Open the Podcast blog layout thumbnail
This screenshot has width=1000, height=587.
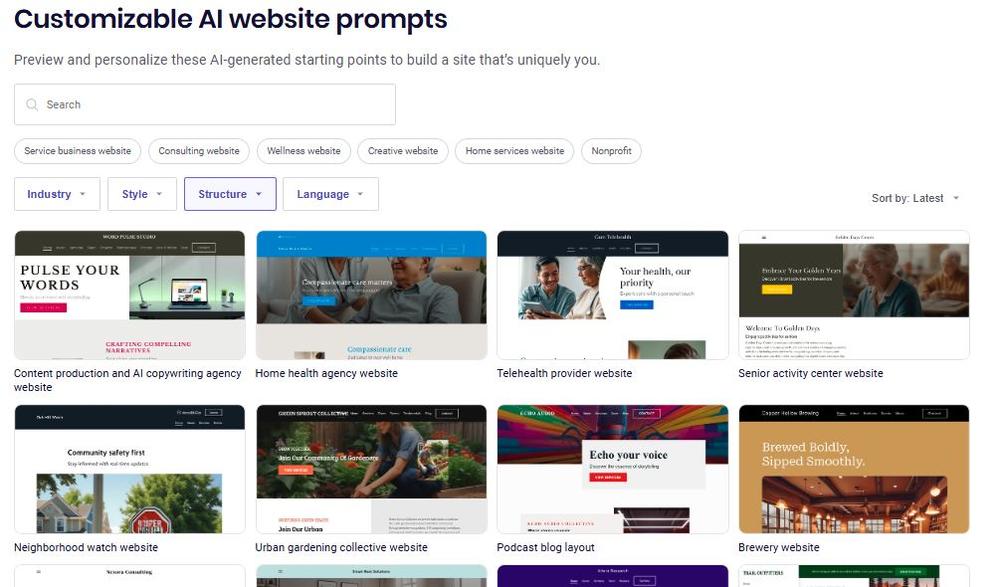click(612, 469)
